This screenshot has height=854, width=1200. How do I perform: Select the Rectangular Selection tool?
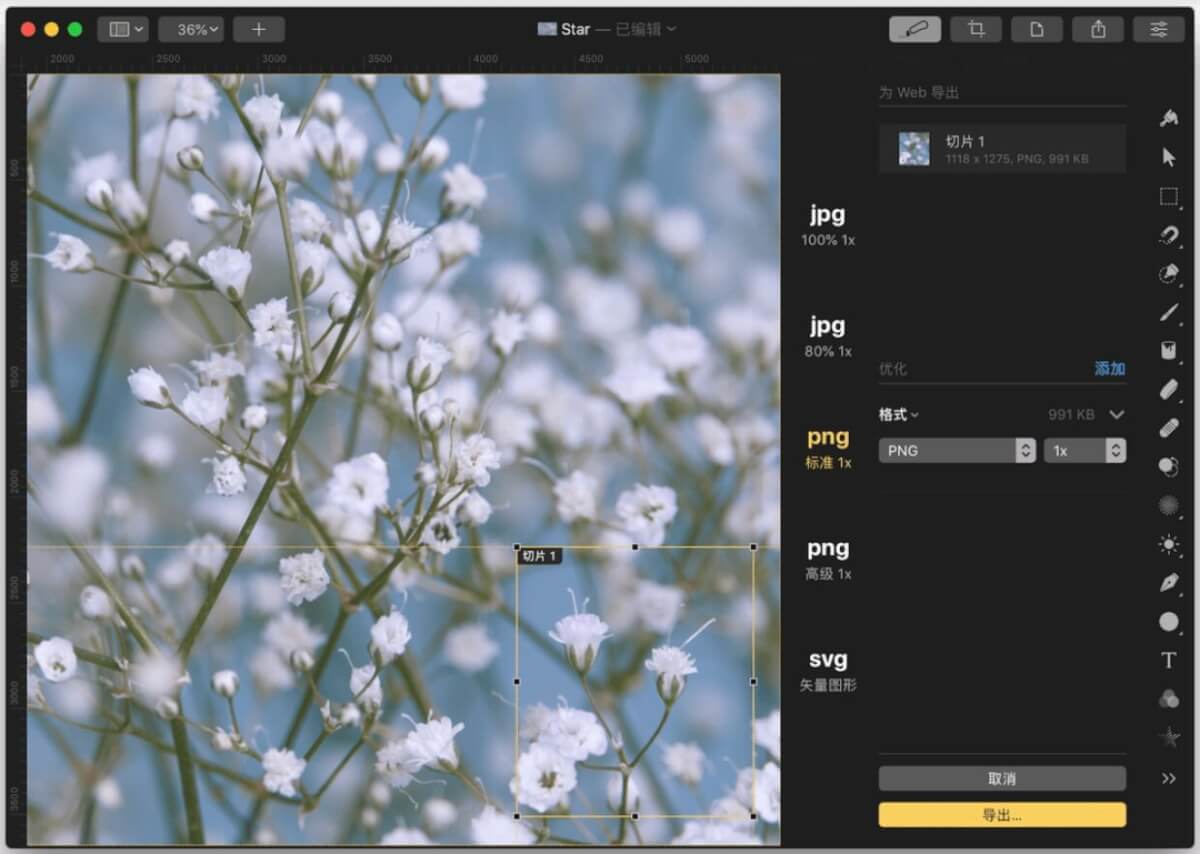click(x=1168, y=196)
